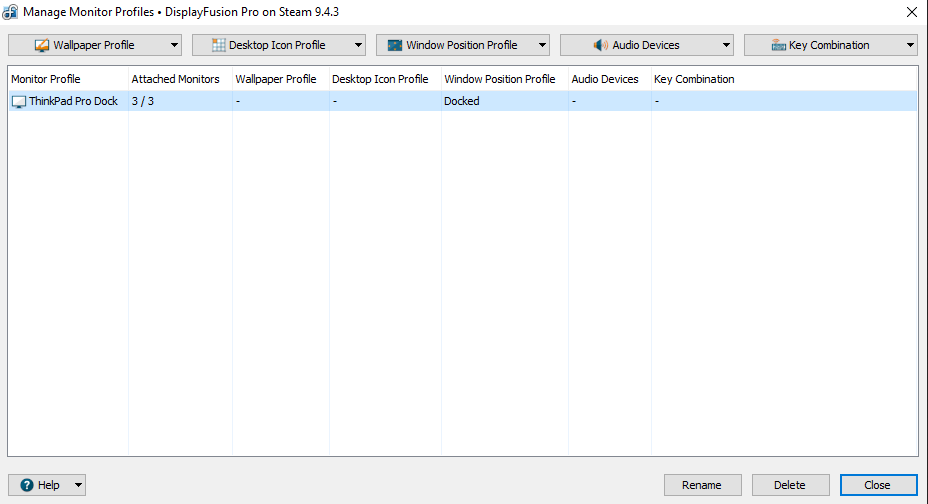Click the Help question mark icon

click(x=27, y=485)
